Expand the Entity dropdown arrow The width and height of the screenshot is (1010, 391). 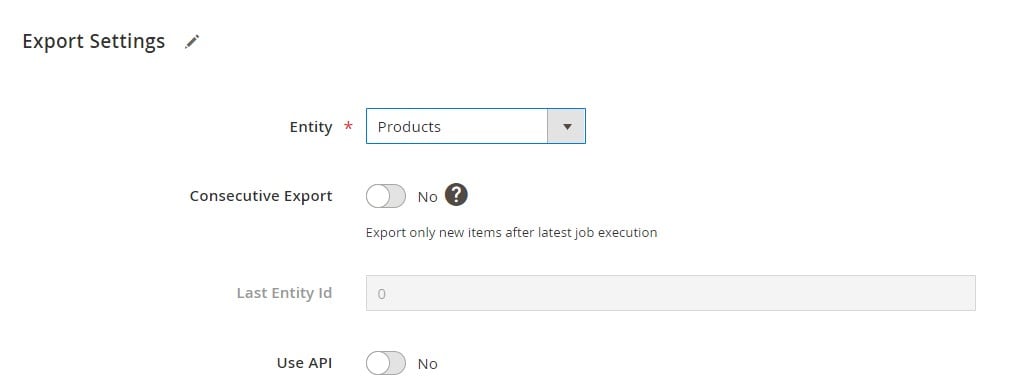[x=567, y=126]
